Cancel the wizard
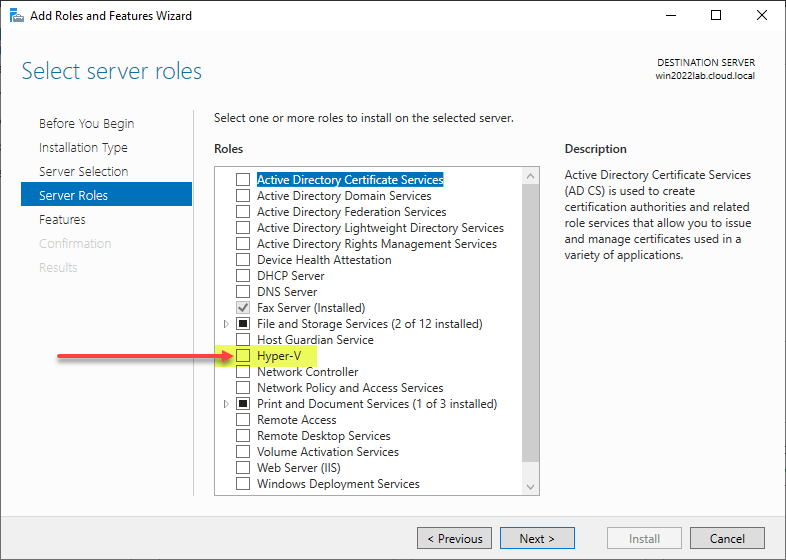The width and height of the screenshot is (786, 560). click(x=727, y=538)
